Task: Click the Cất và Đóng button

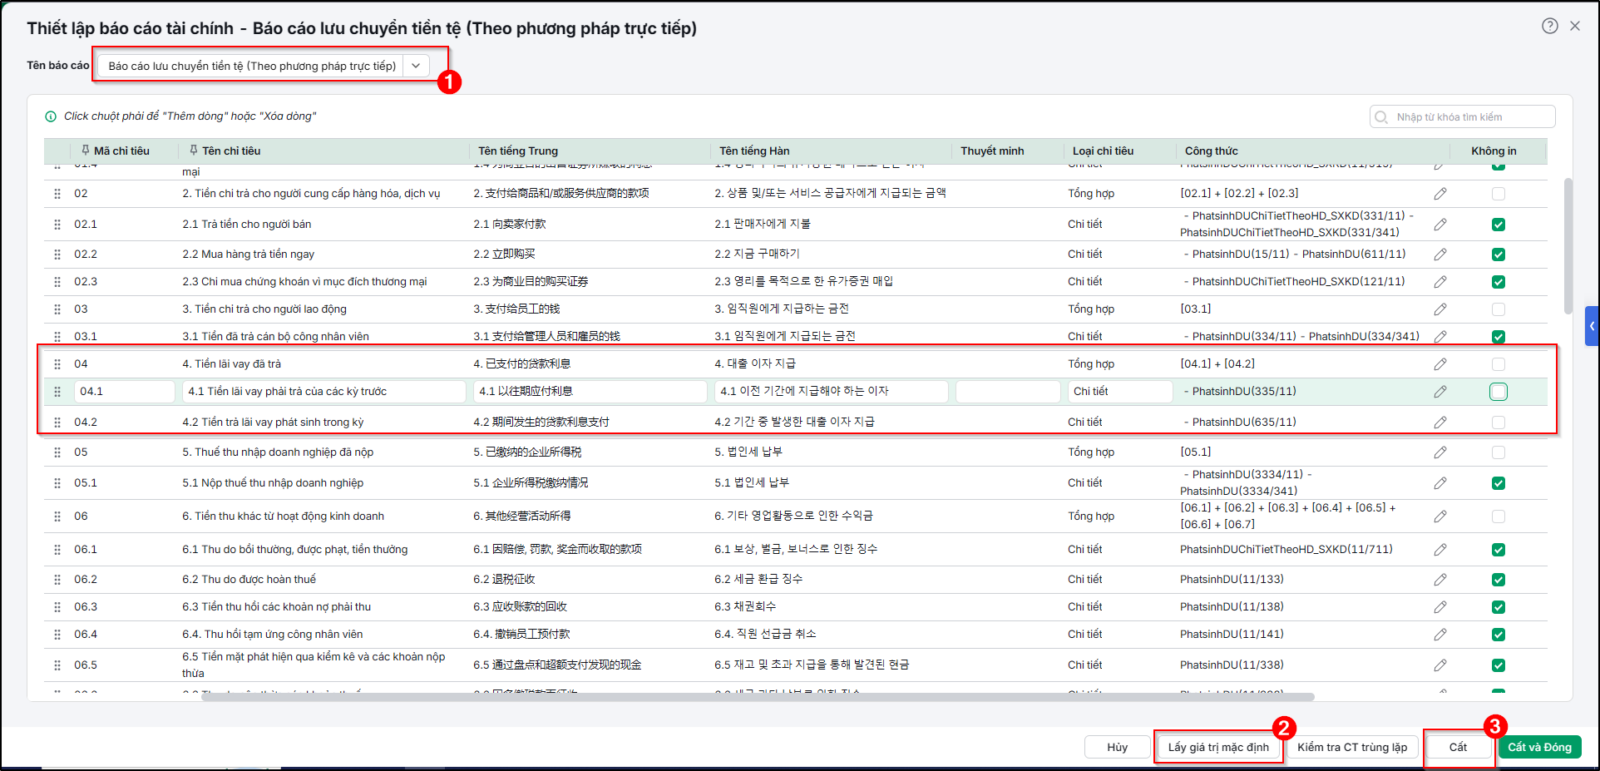Action: pyautogui.click(x=1539, y=747)
